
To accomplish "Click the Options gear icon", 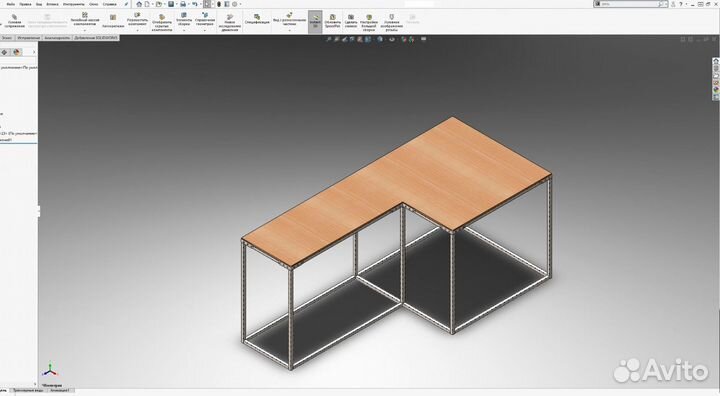I will pos(235,4).
